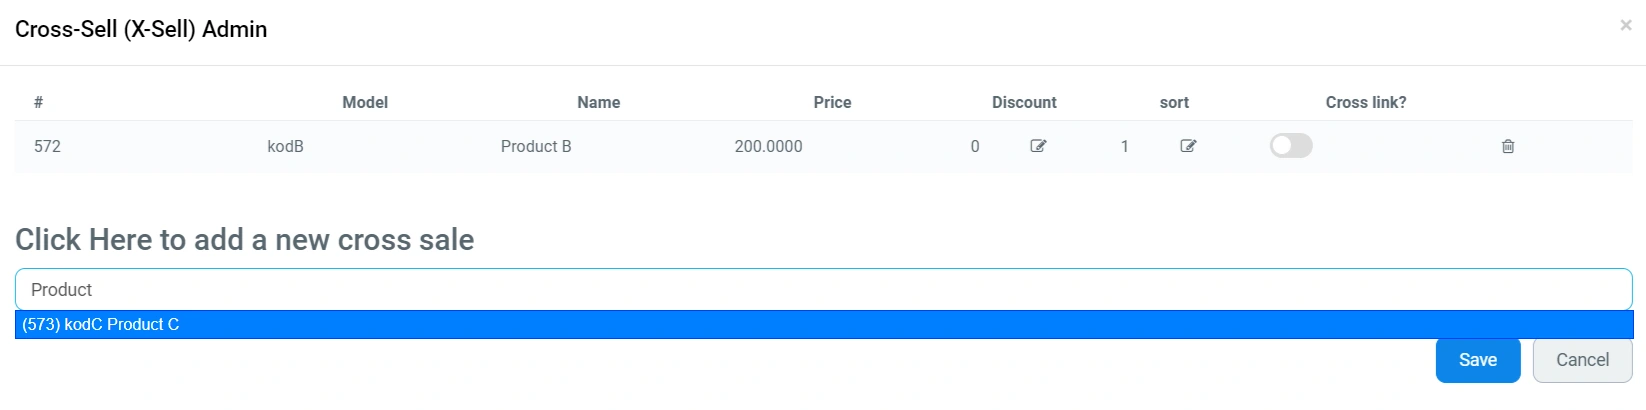This screenshot has width=1646, height=410.
Task: Click the 'Cross link?' column header
Action: (1366, 102)
